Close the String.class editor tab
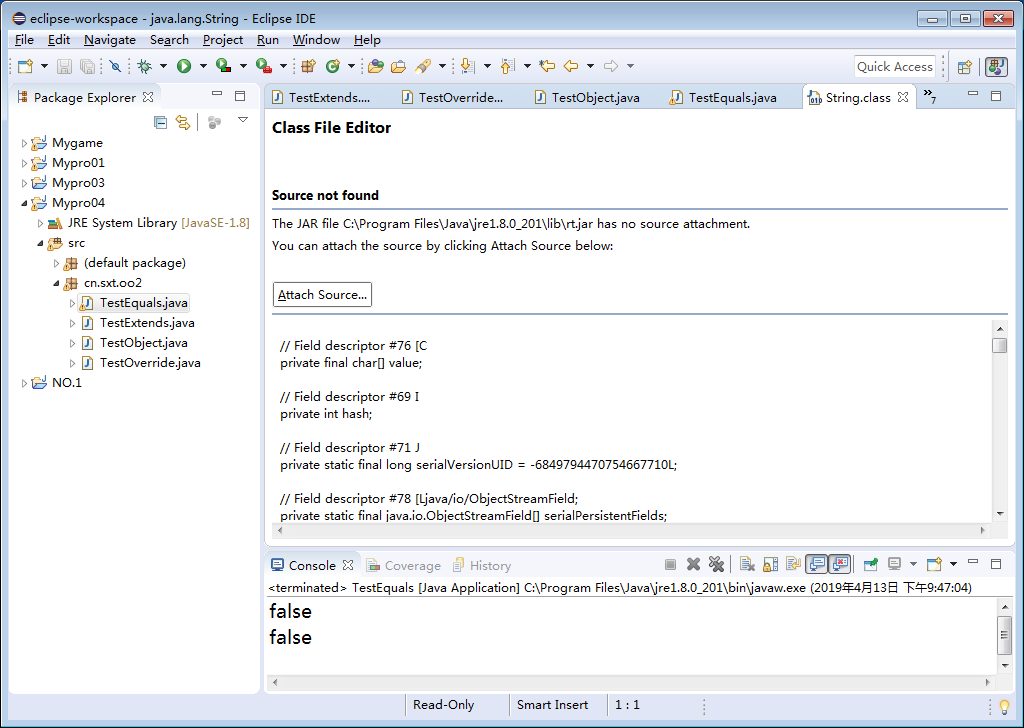Viewport: 1024px width, 728px height. [x=903, y=97]
